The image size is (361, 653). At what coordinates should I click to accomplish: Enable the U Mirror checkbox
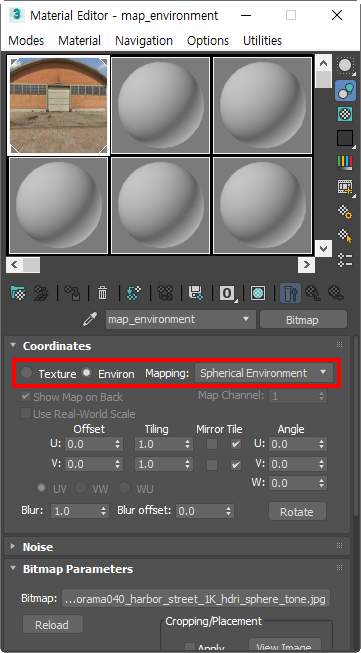click(212, 444)
